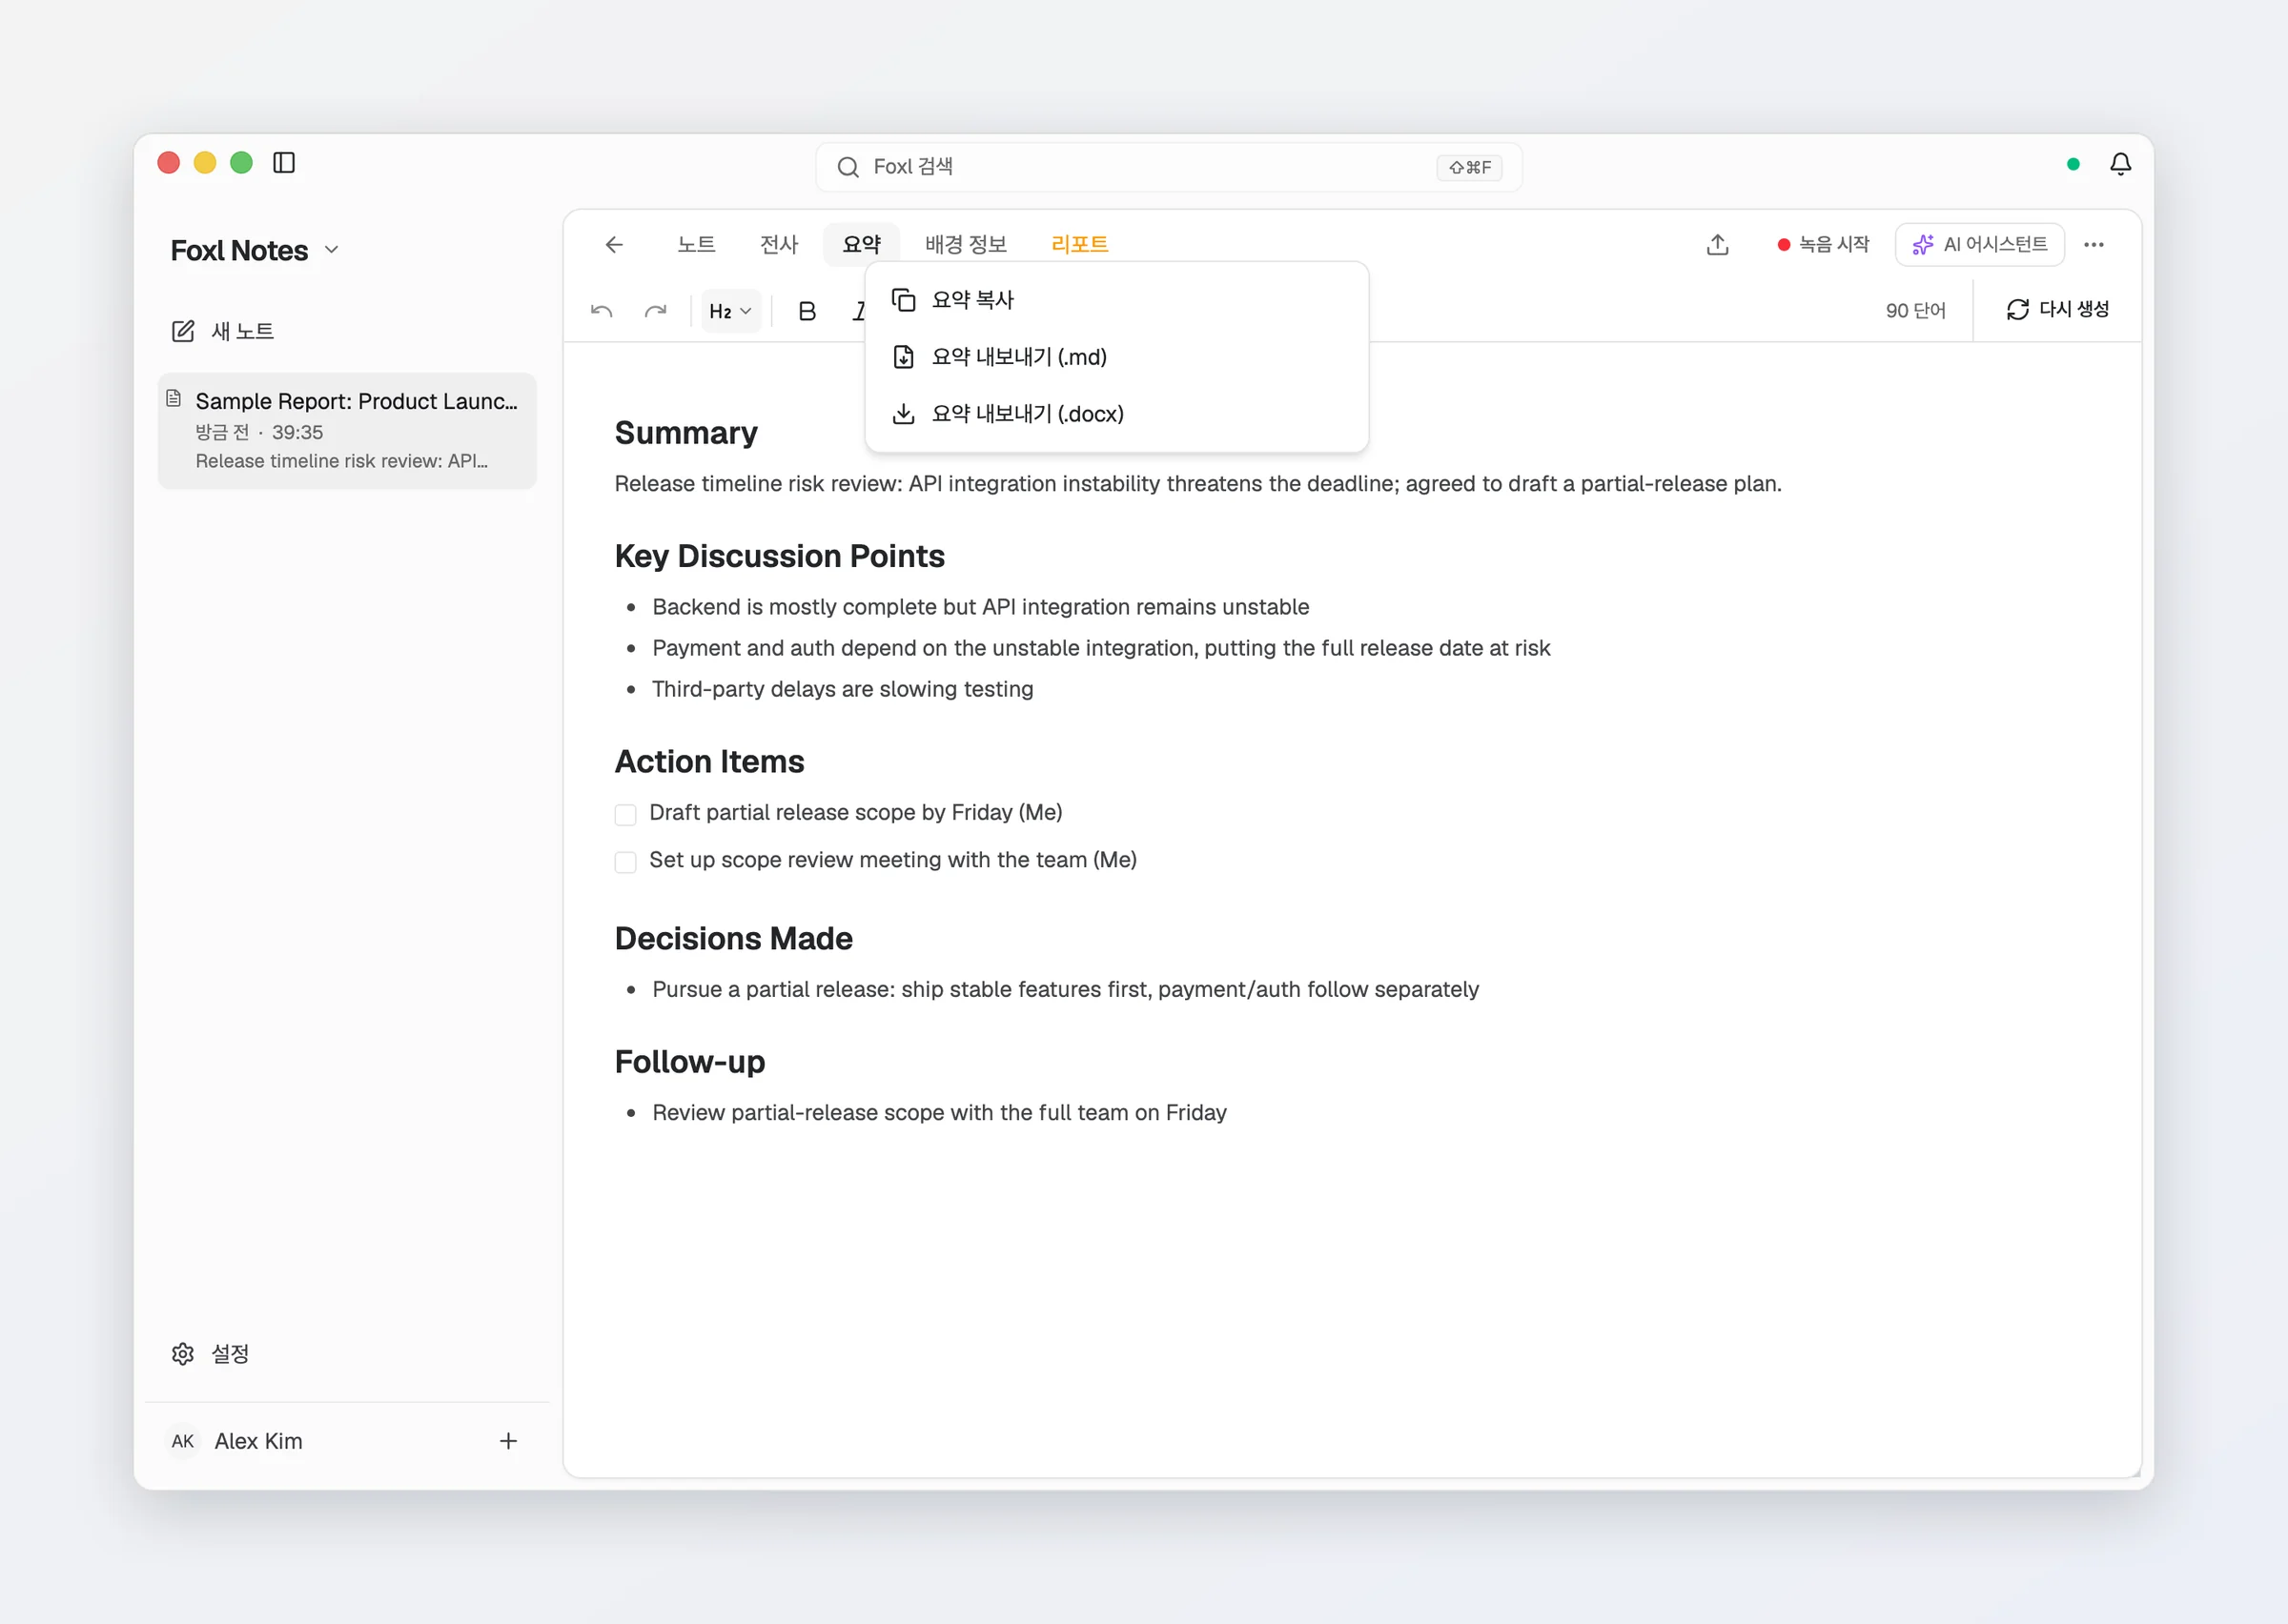The height and width of the screenshot is (1624, 2288).
Task: Click the back arrow in the note header
Action: coord(614,245)
